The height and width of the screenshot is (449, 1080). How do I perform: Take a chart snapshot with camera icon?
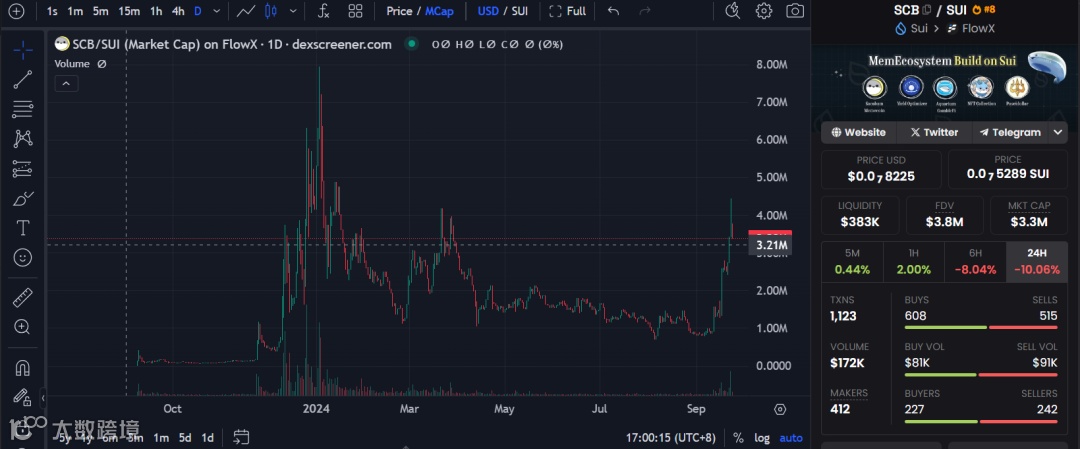tap(795, 11)
